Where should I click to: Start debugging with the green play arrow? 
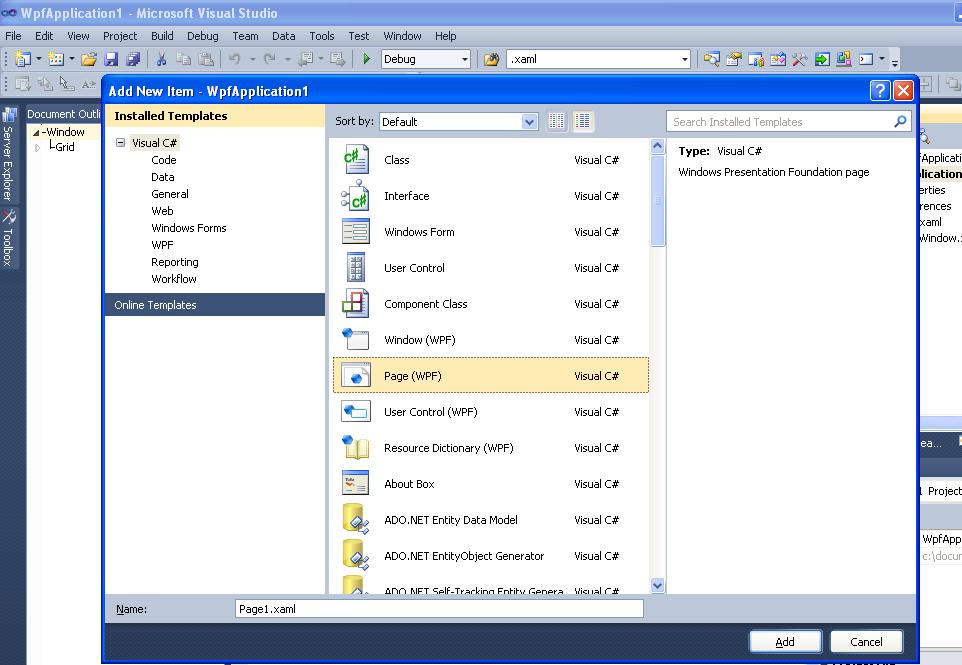(366, 59)
